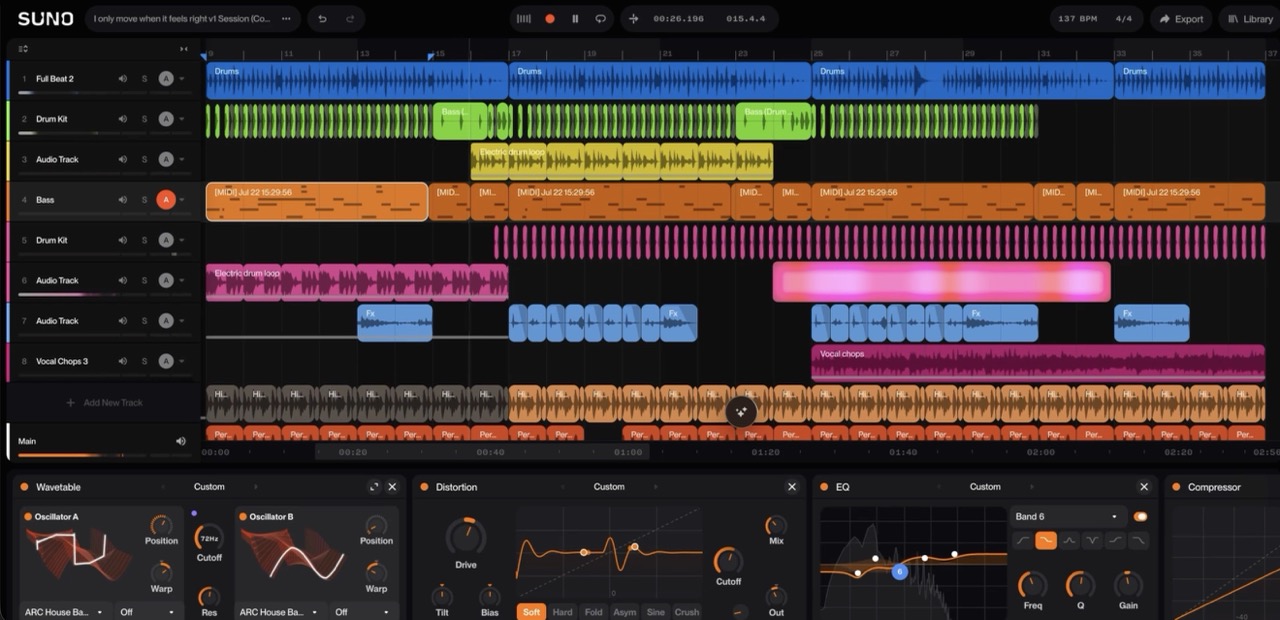Pause playback with the pause button
Screen dimensions: 1280x620
coord(575,19)
